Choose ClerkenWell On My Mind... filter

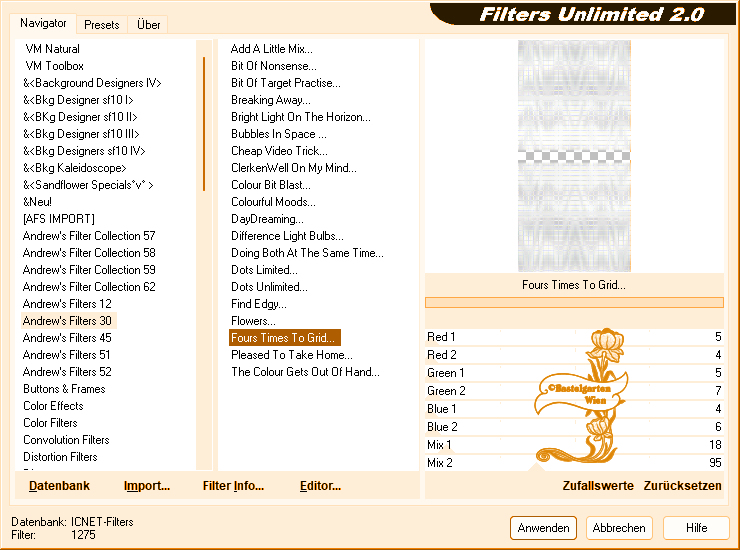click(294, 168)
